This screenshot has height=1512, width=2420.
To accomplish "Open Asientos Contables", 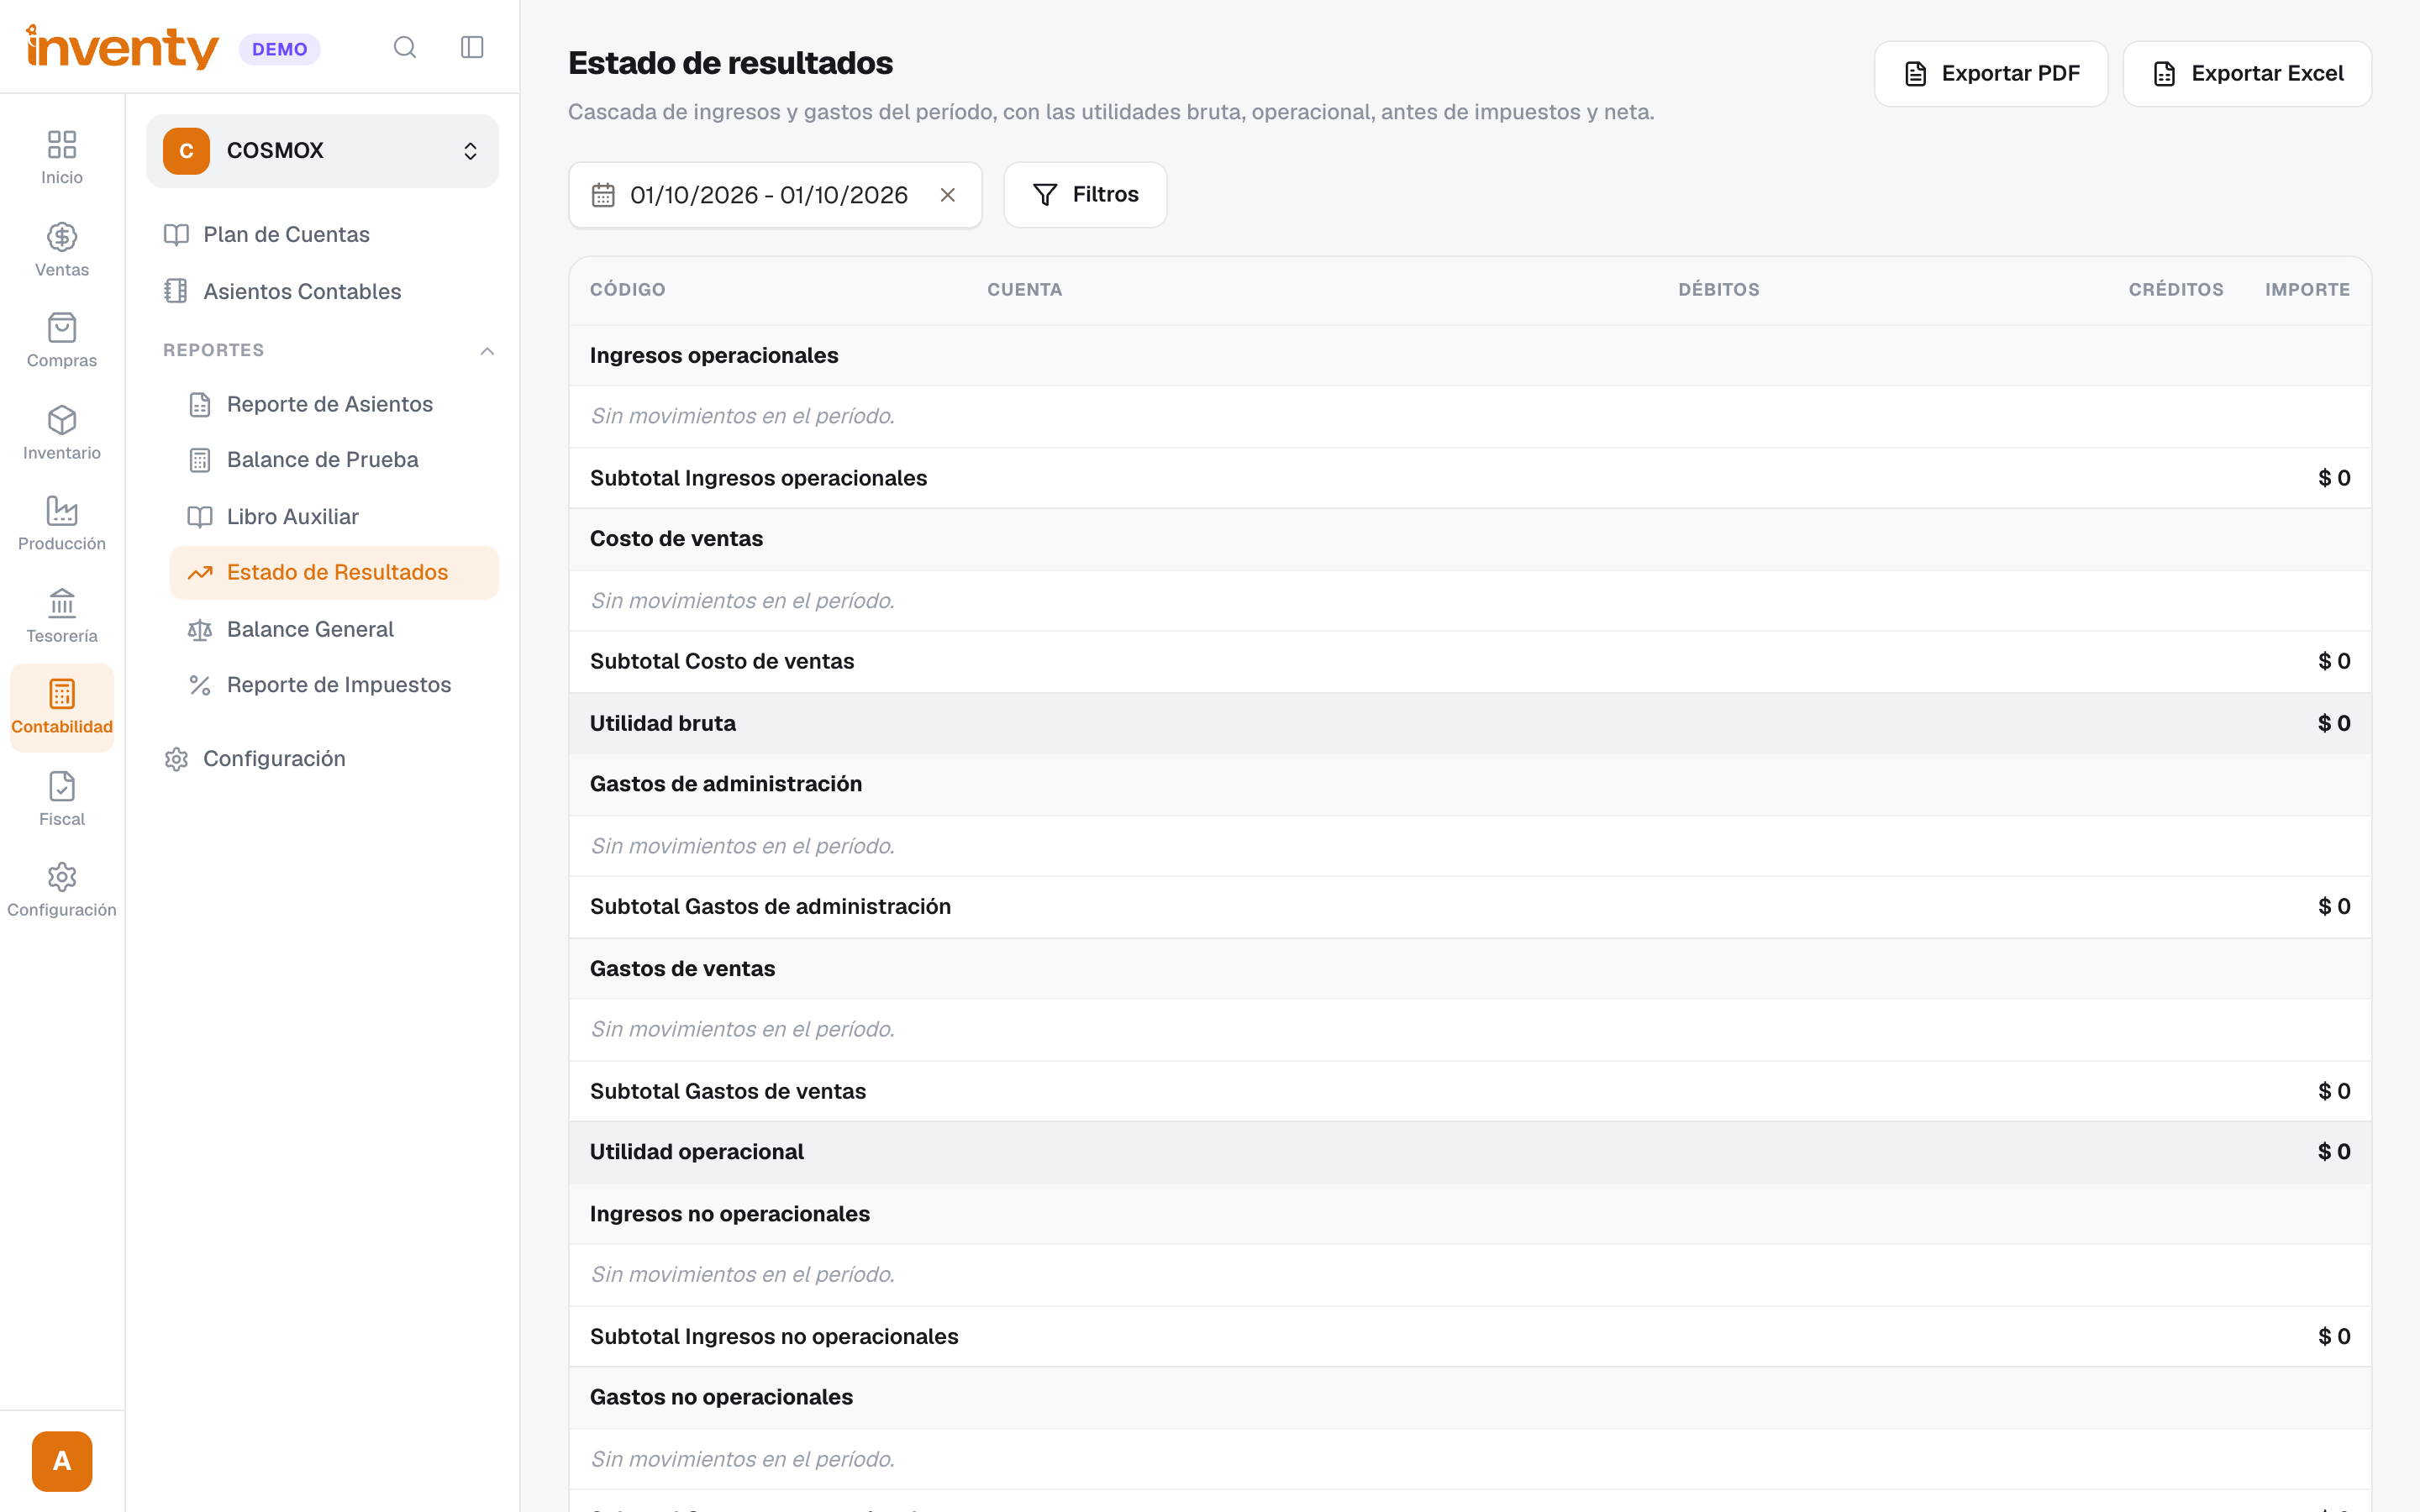I will (322, 291).
